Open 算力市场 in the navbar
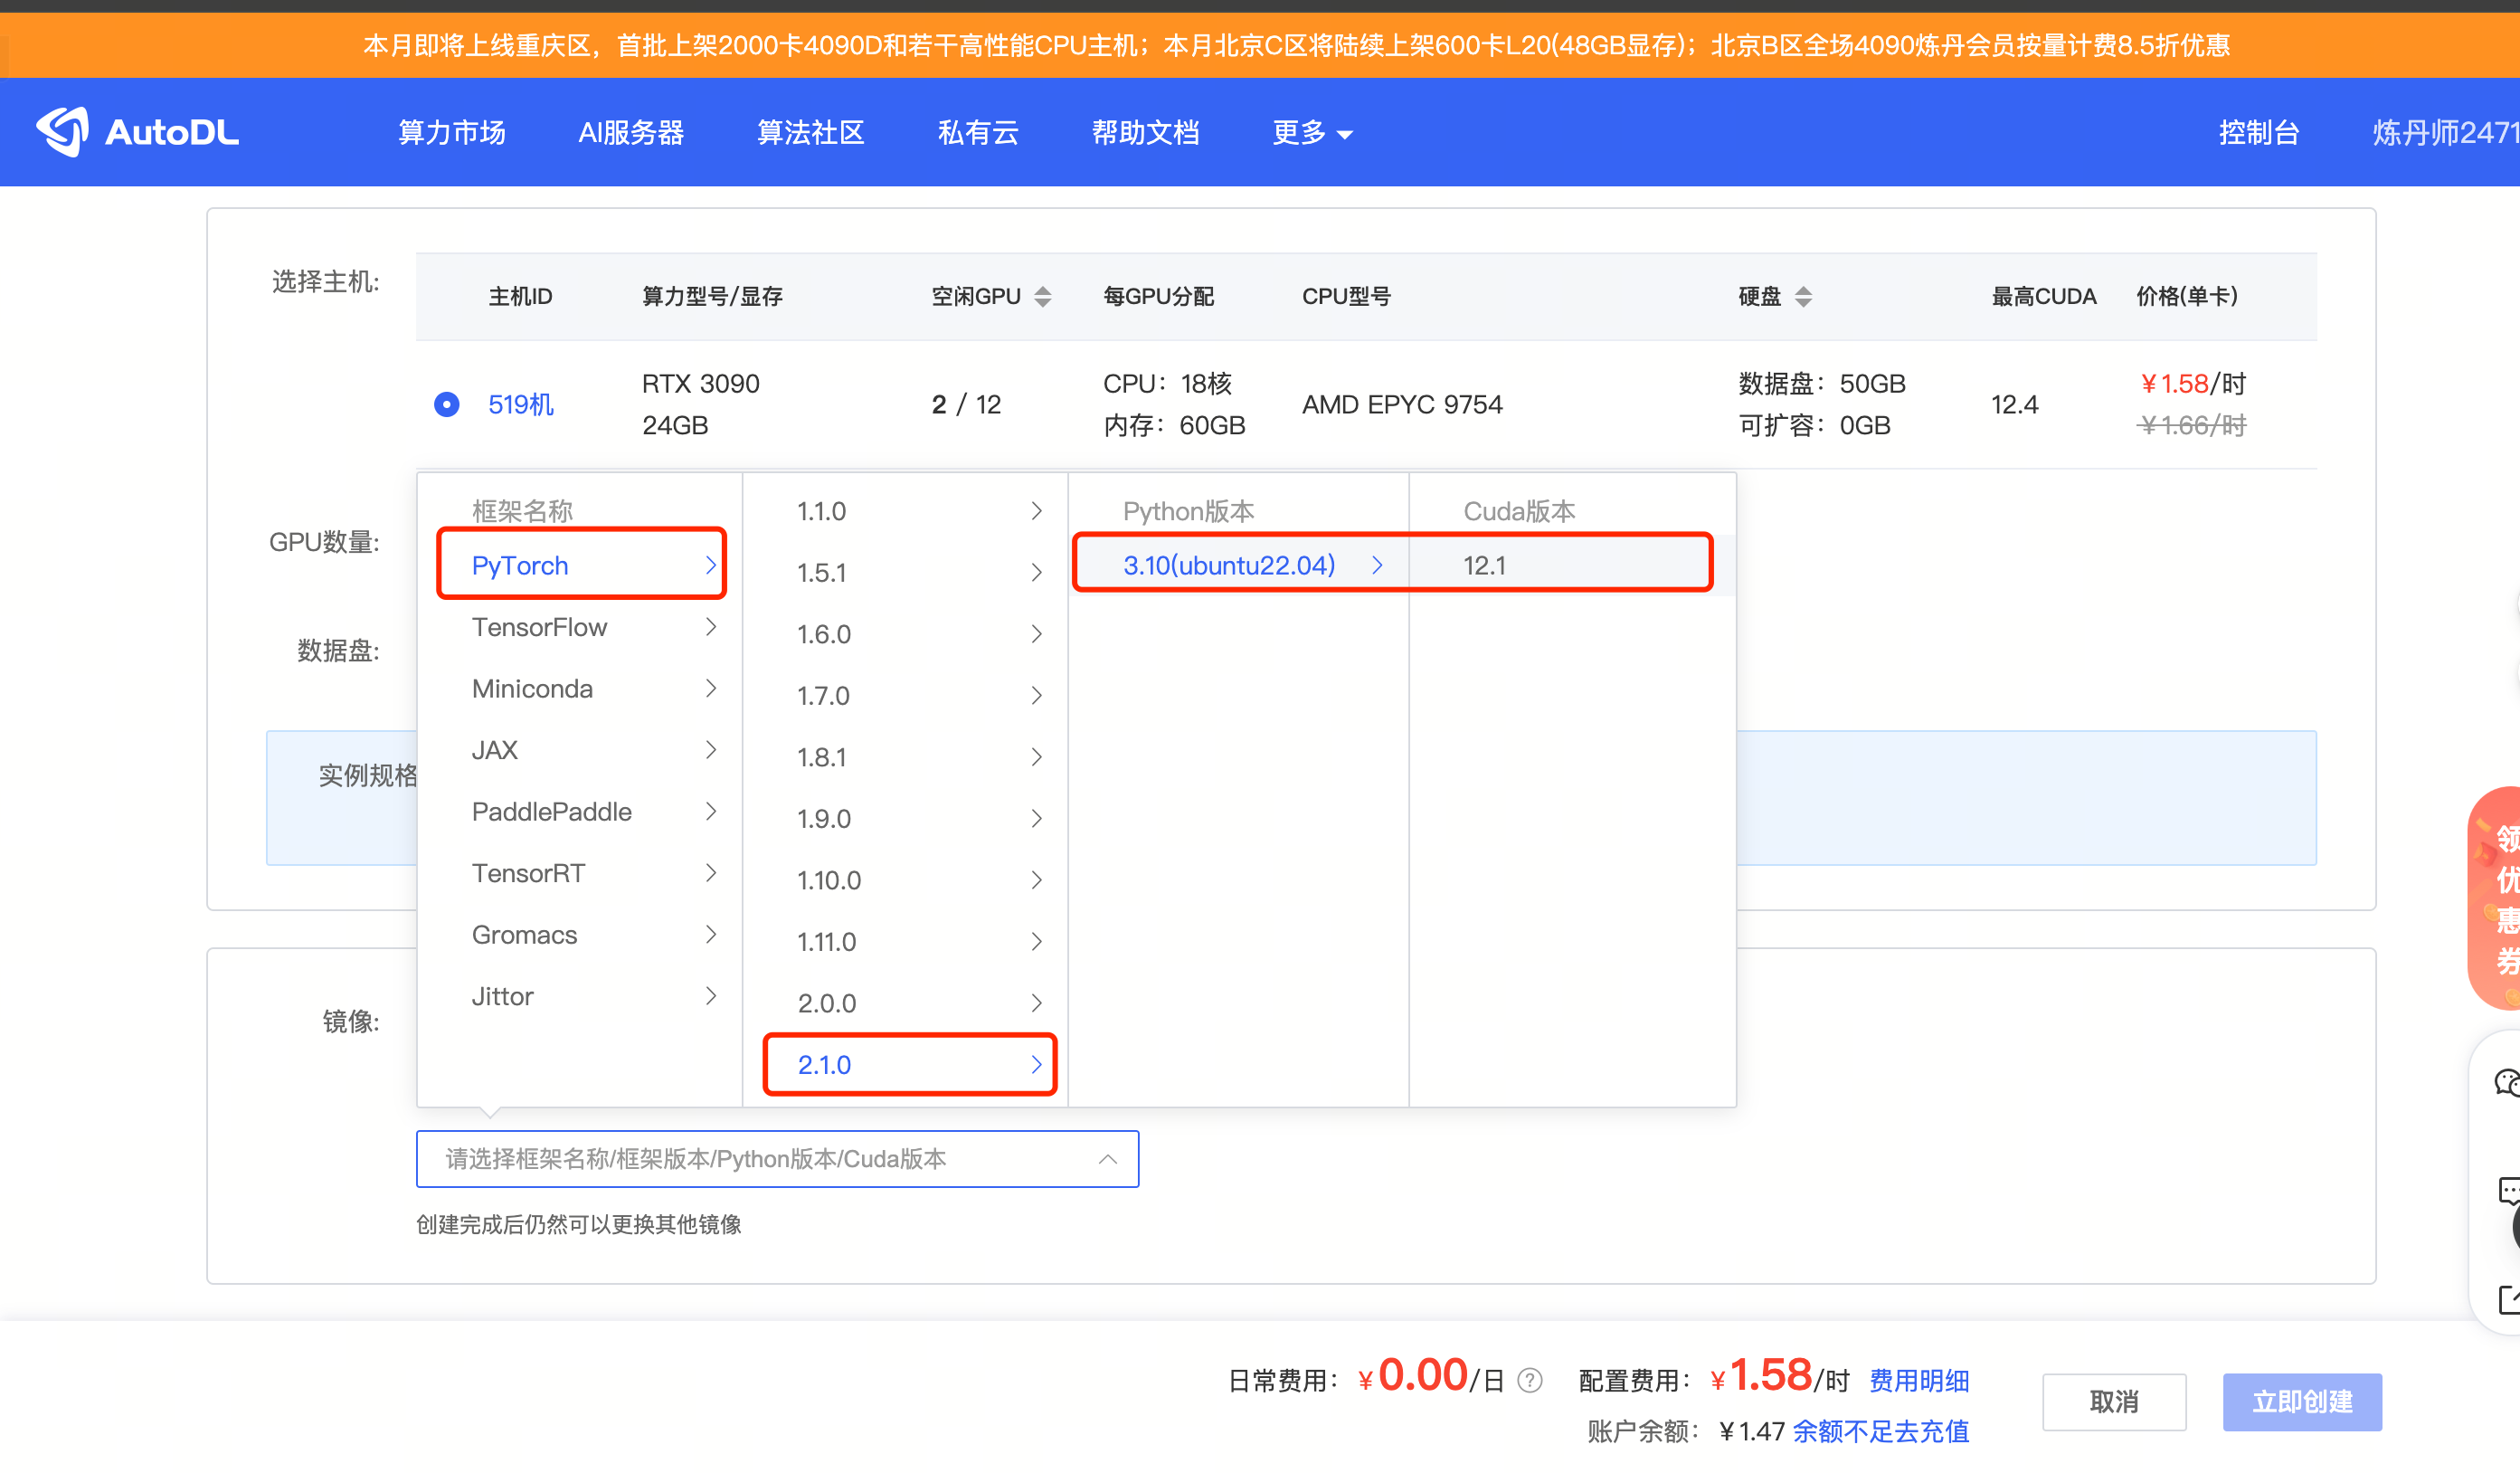This screenshot has width=2520, height=1473. click(452, 132)
